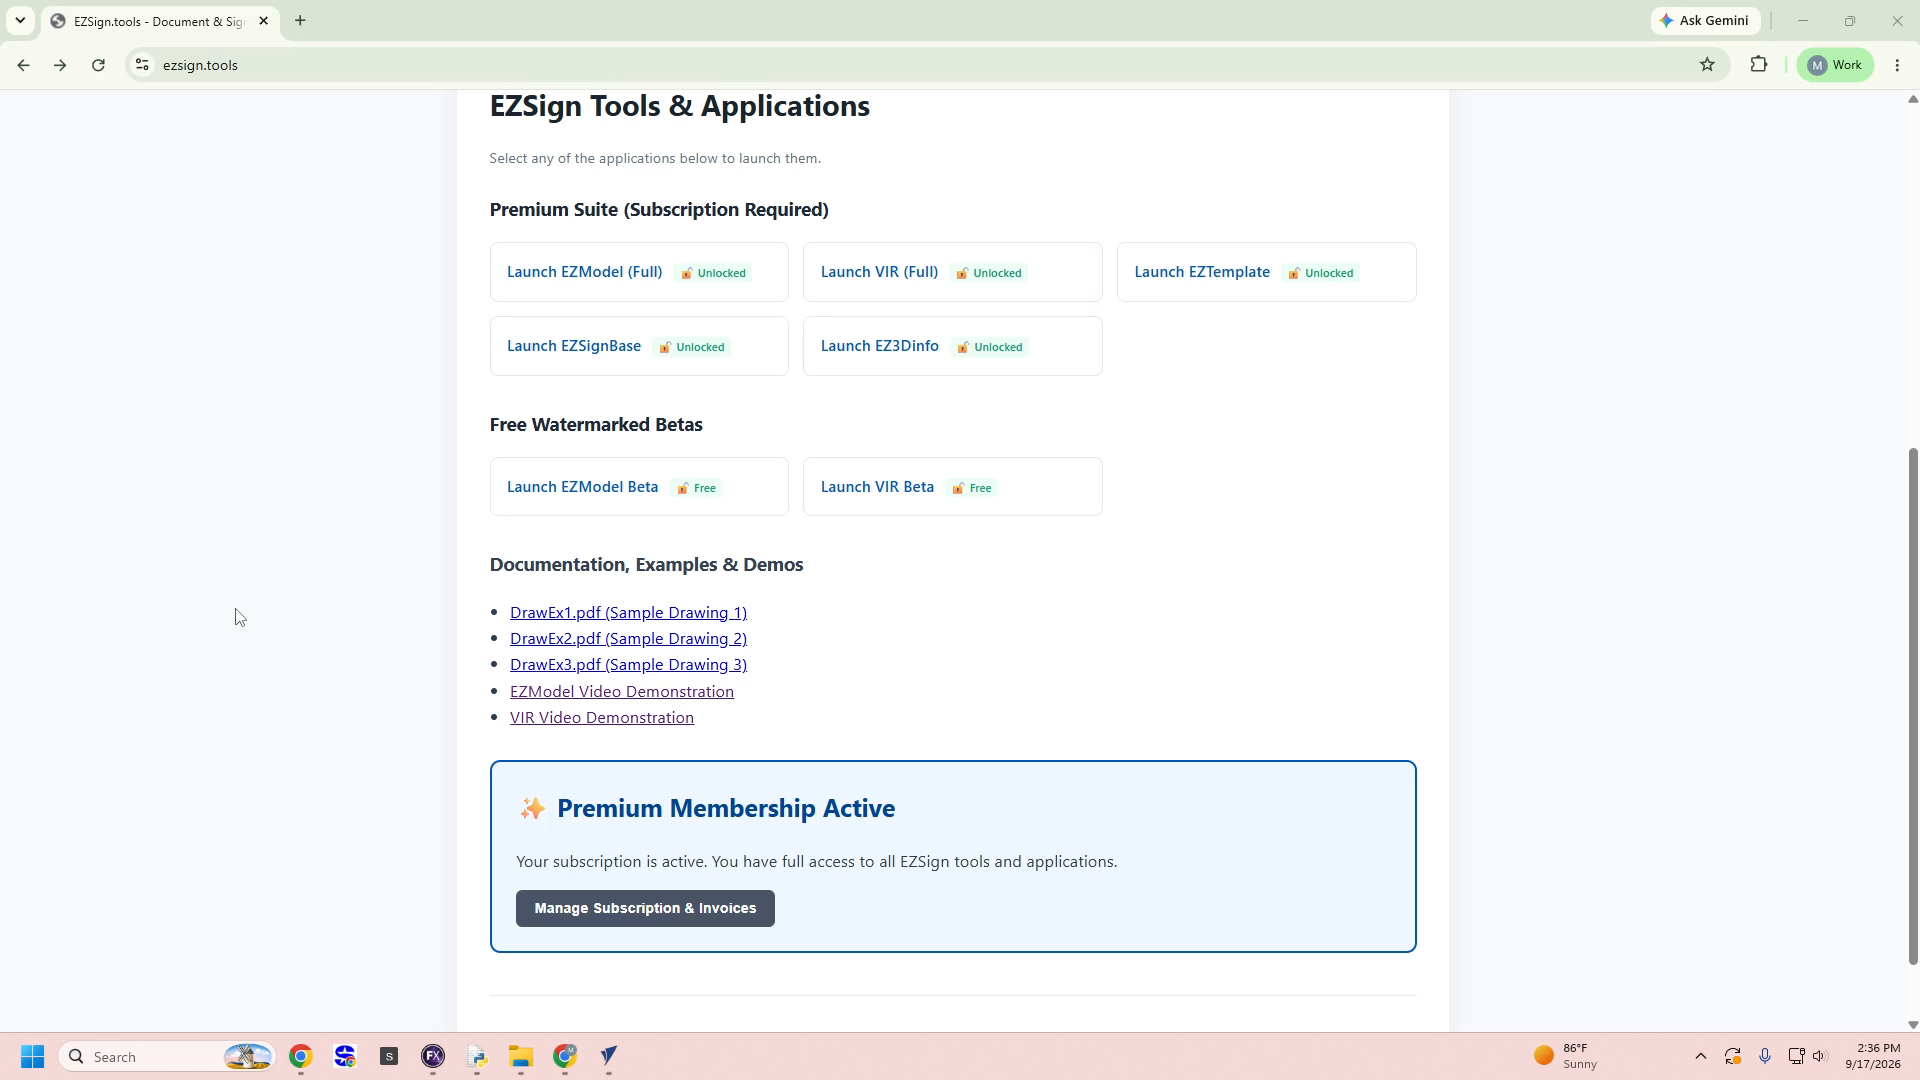Click the unlocked lock icon beside EZ3Dinfo

coord(963,347)
